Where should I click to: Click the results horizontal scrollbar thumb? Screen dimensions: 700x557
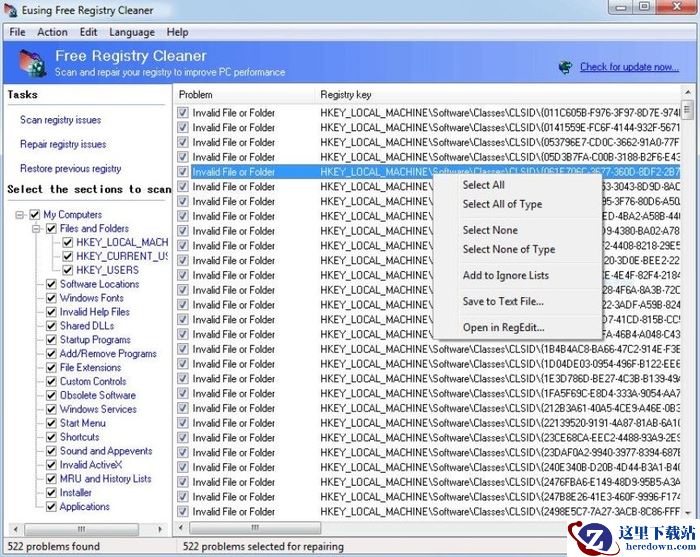click(x=255, y=528)
